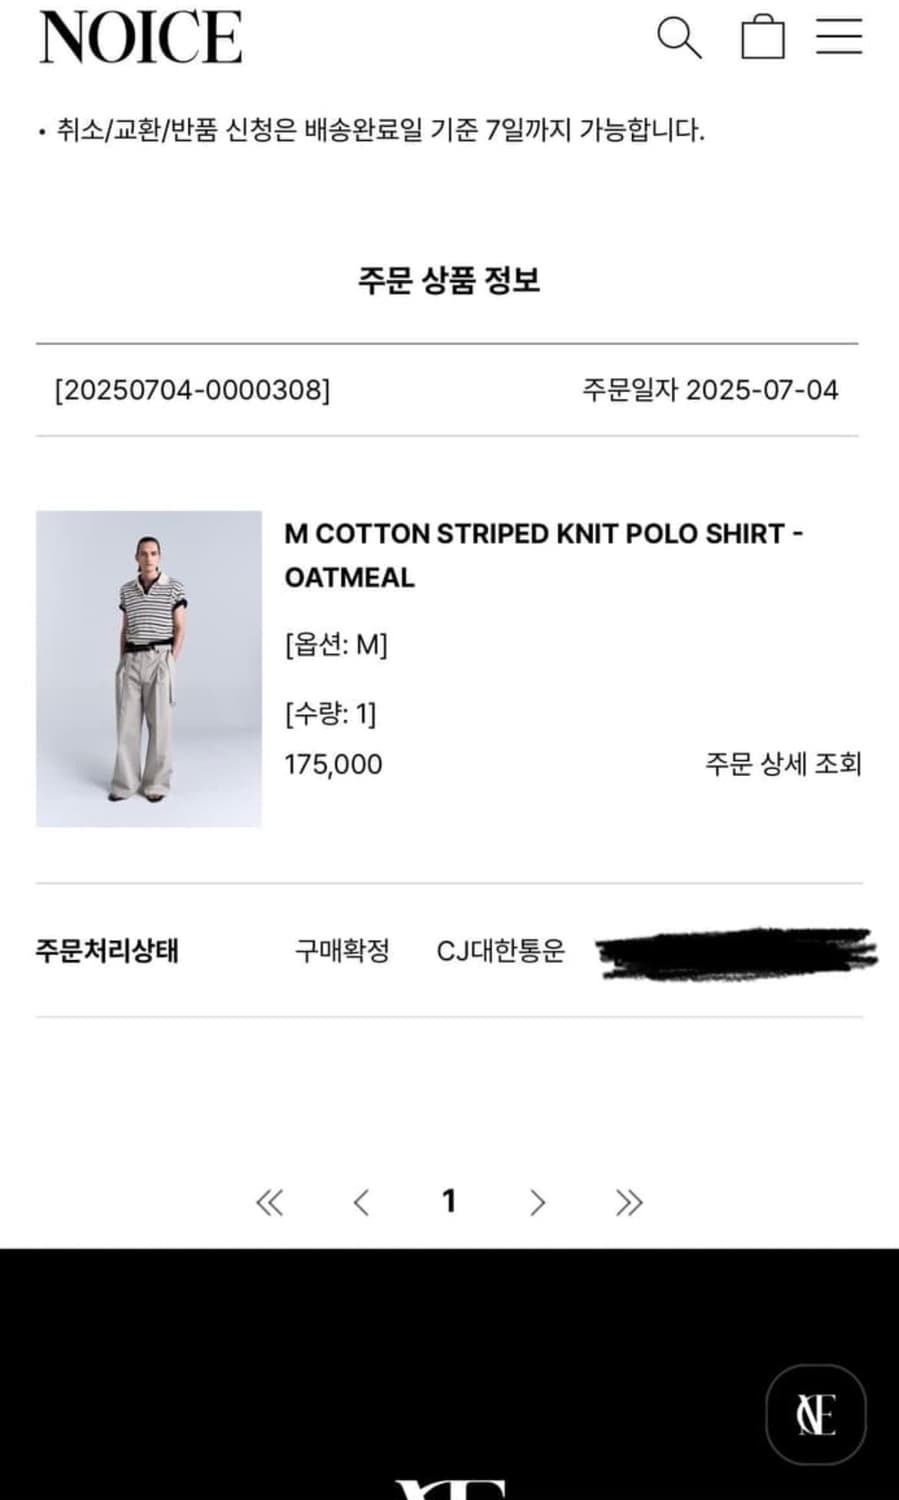Jump to last page with double-right arrows
Image resolution: width=899 pixels, height=1500 pixels.
click(x=629, y=1201)
